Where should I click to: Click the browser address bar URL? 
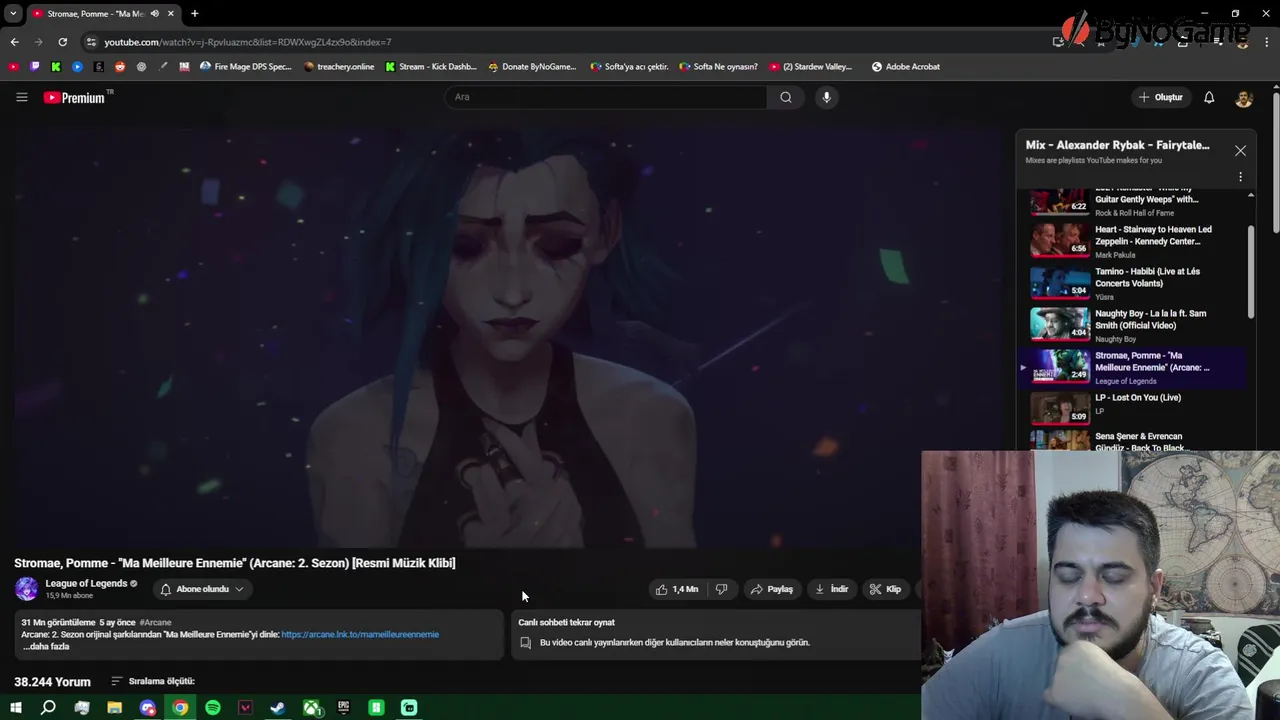click(x=248, y=42)
